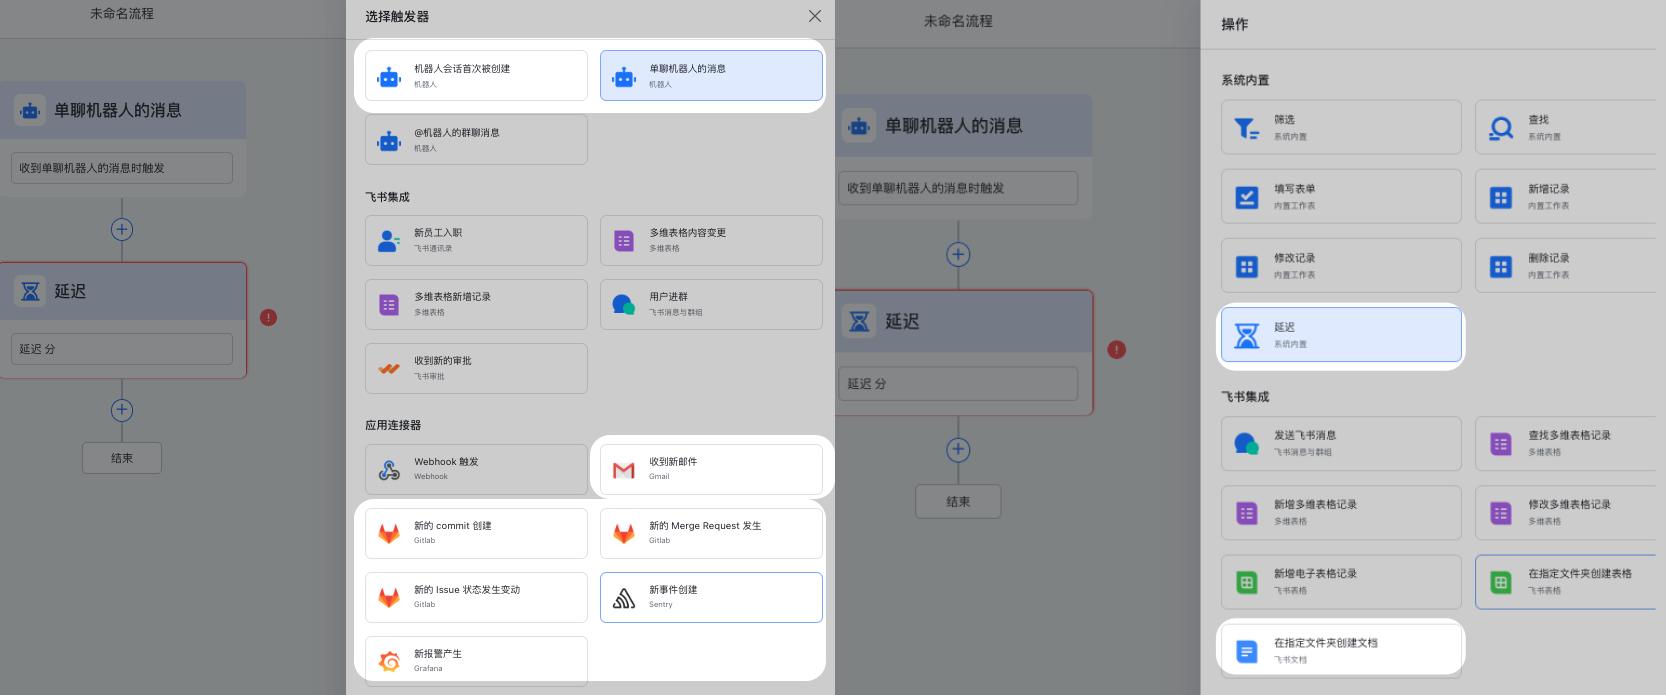
Task: Select the 新员工入职 person icon
Action: (389, 240)
